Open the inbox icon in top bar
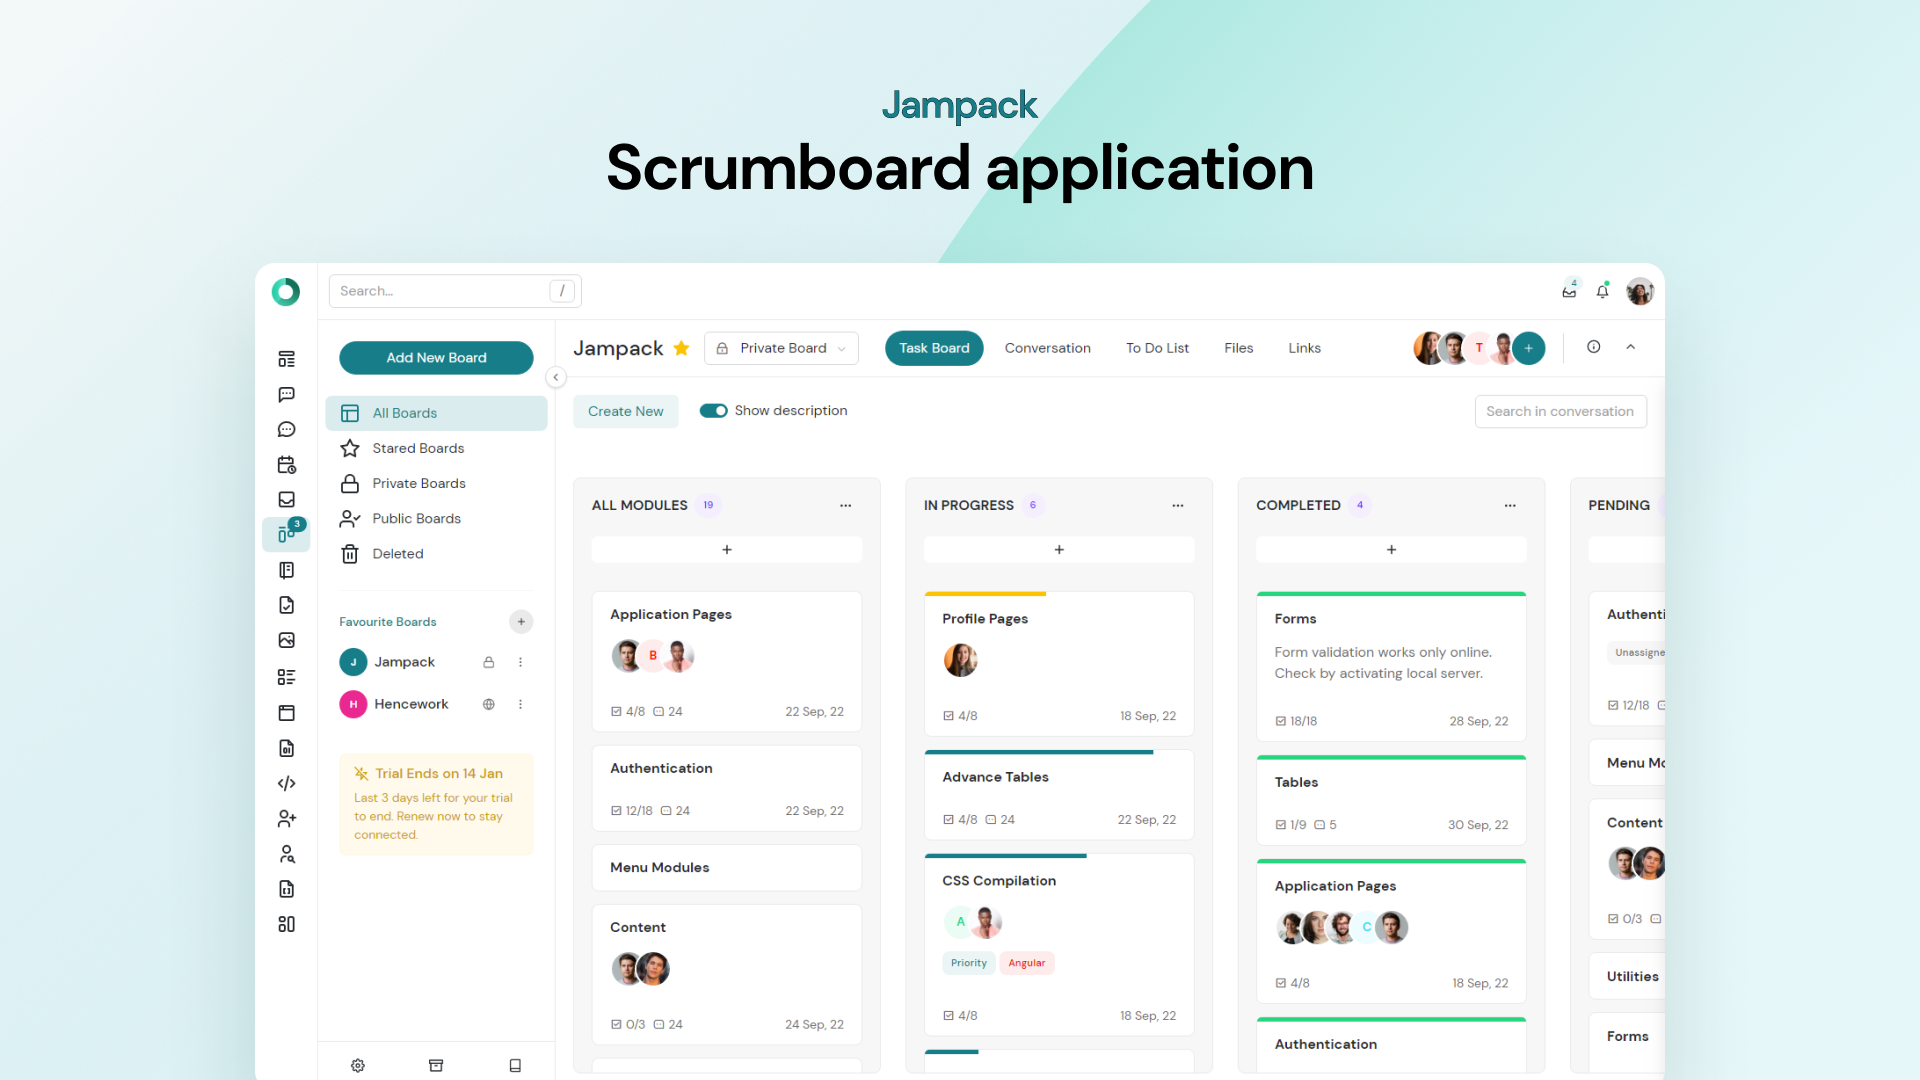 pos(1569,291)
